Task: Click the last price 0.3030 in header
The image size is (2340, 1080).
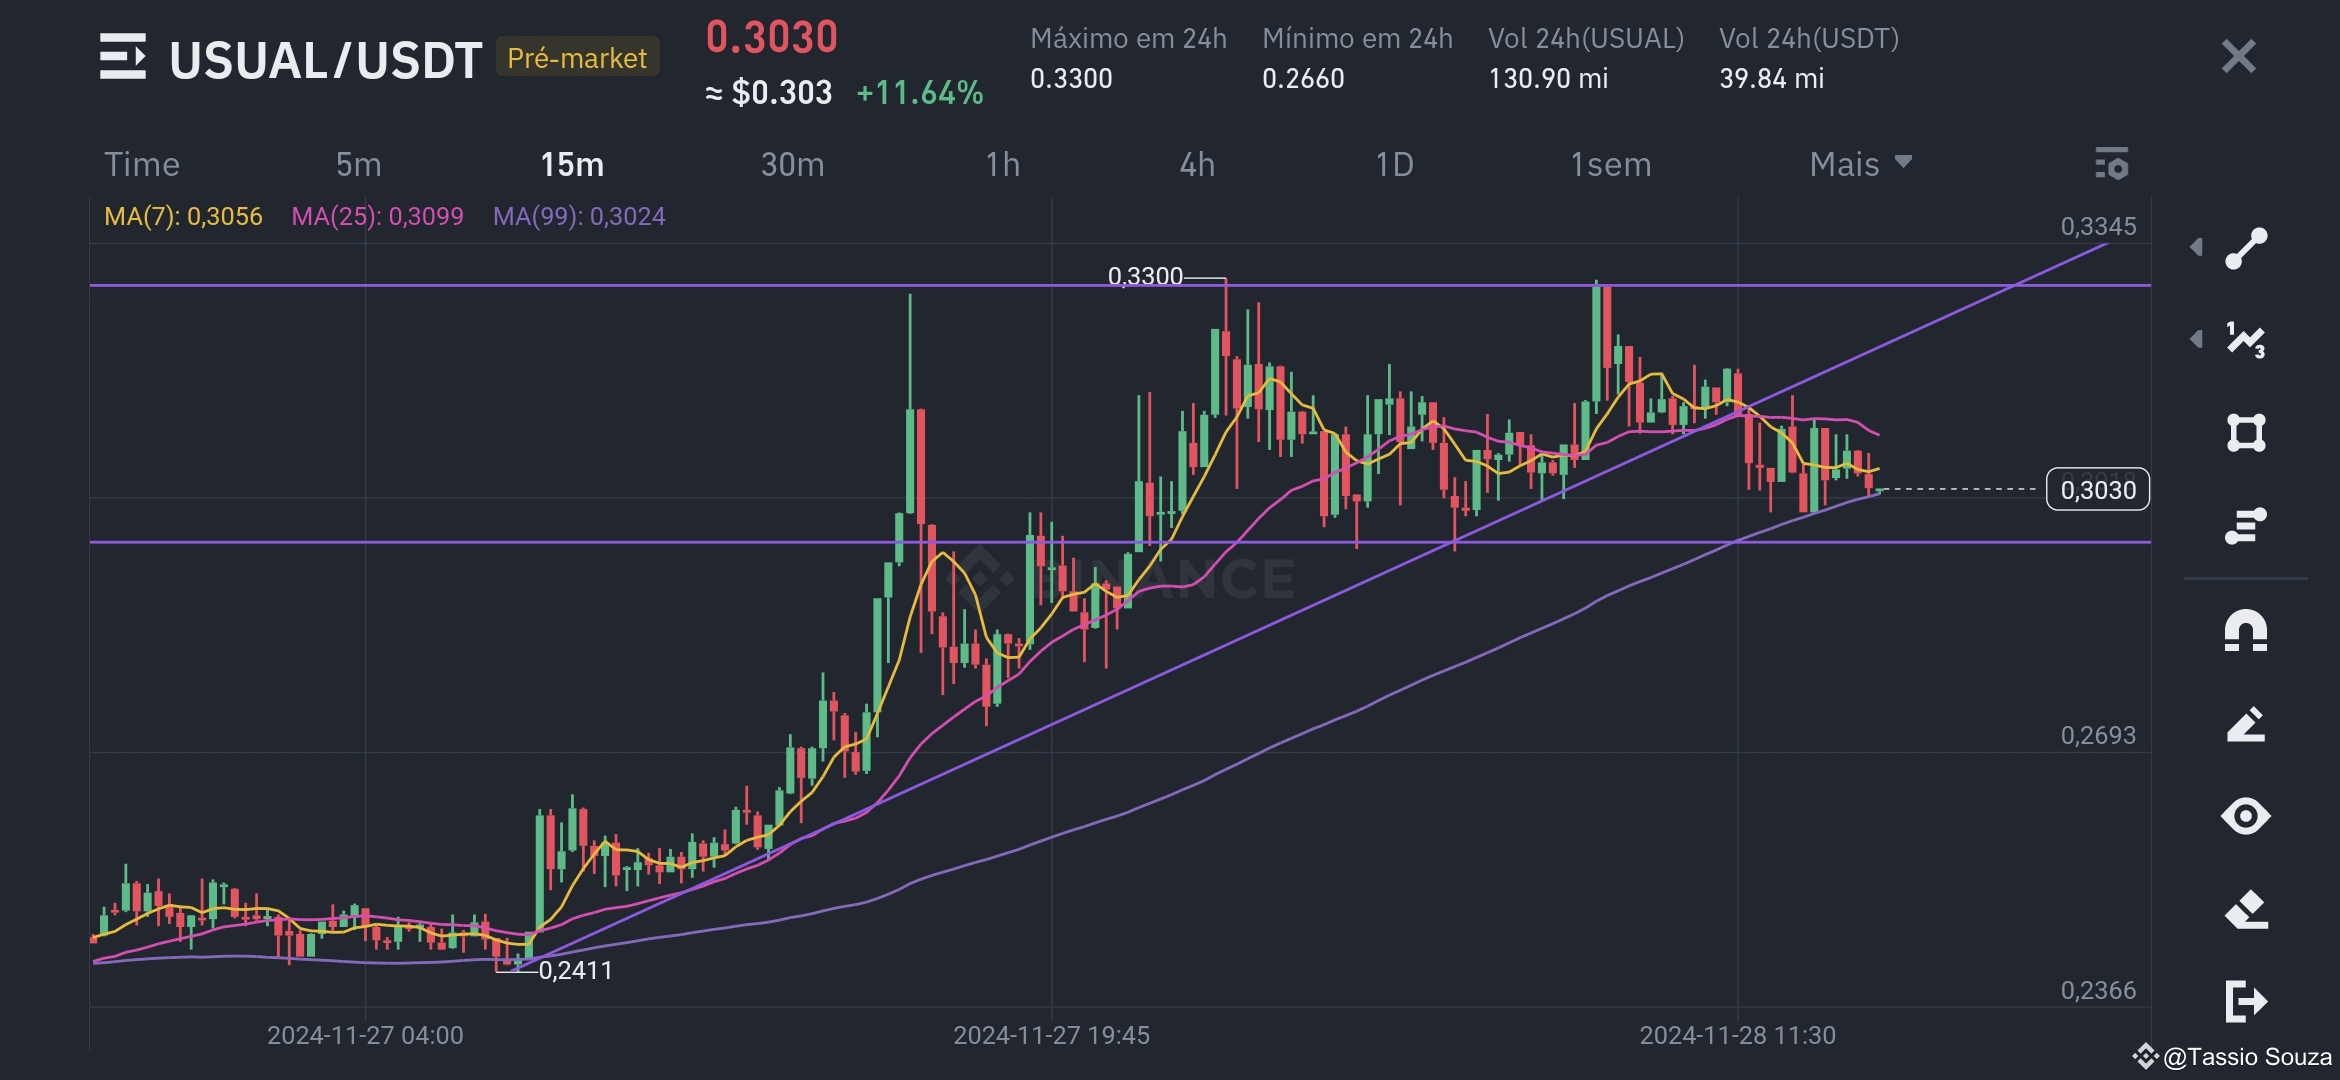Action: pos(772,37)
